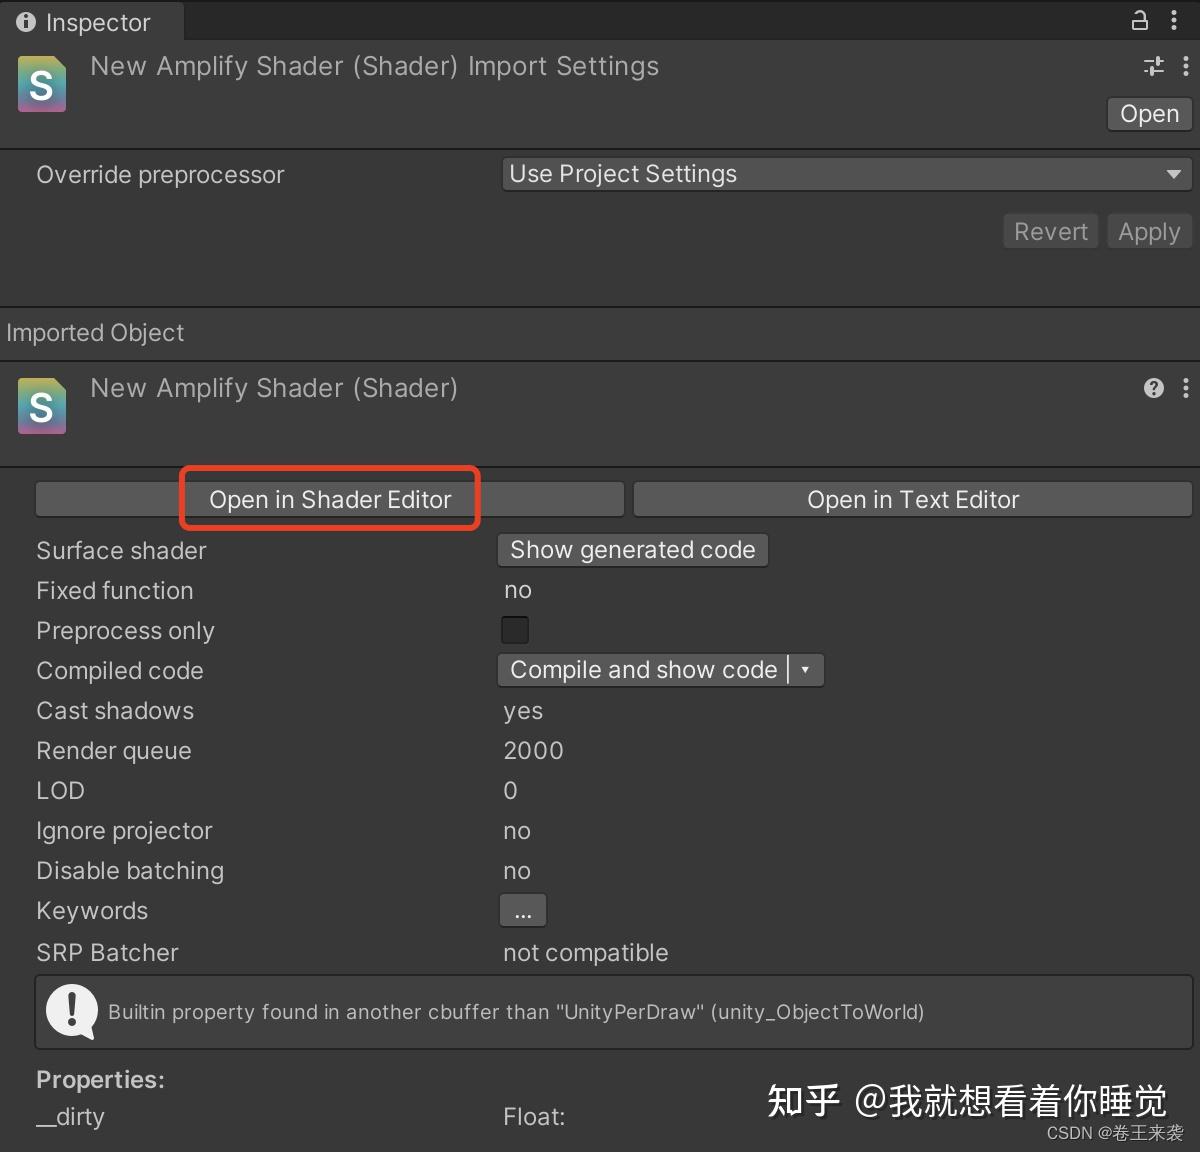Click the Open button for the shader
This screenshot has width=1200, height=1152.
tap(1148, 113)
